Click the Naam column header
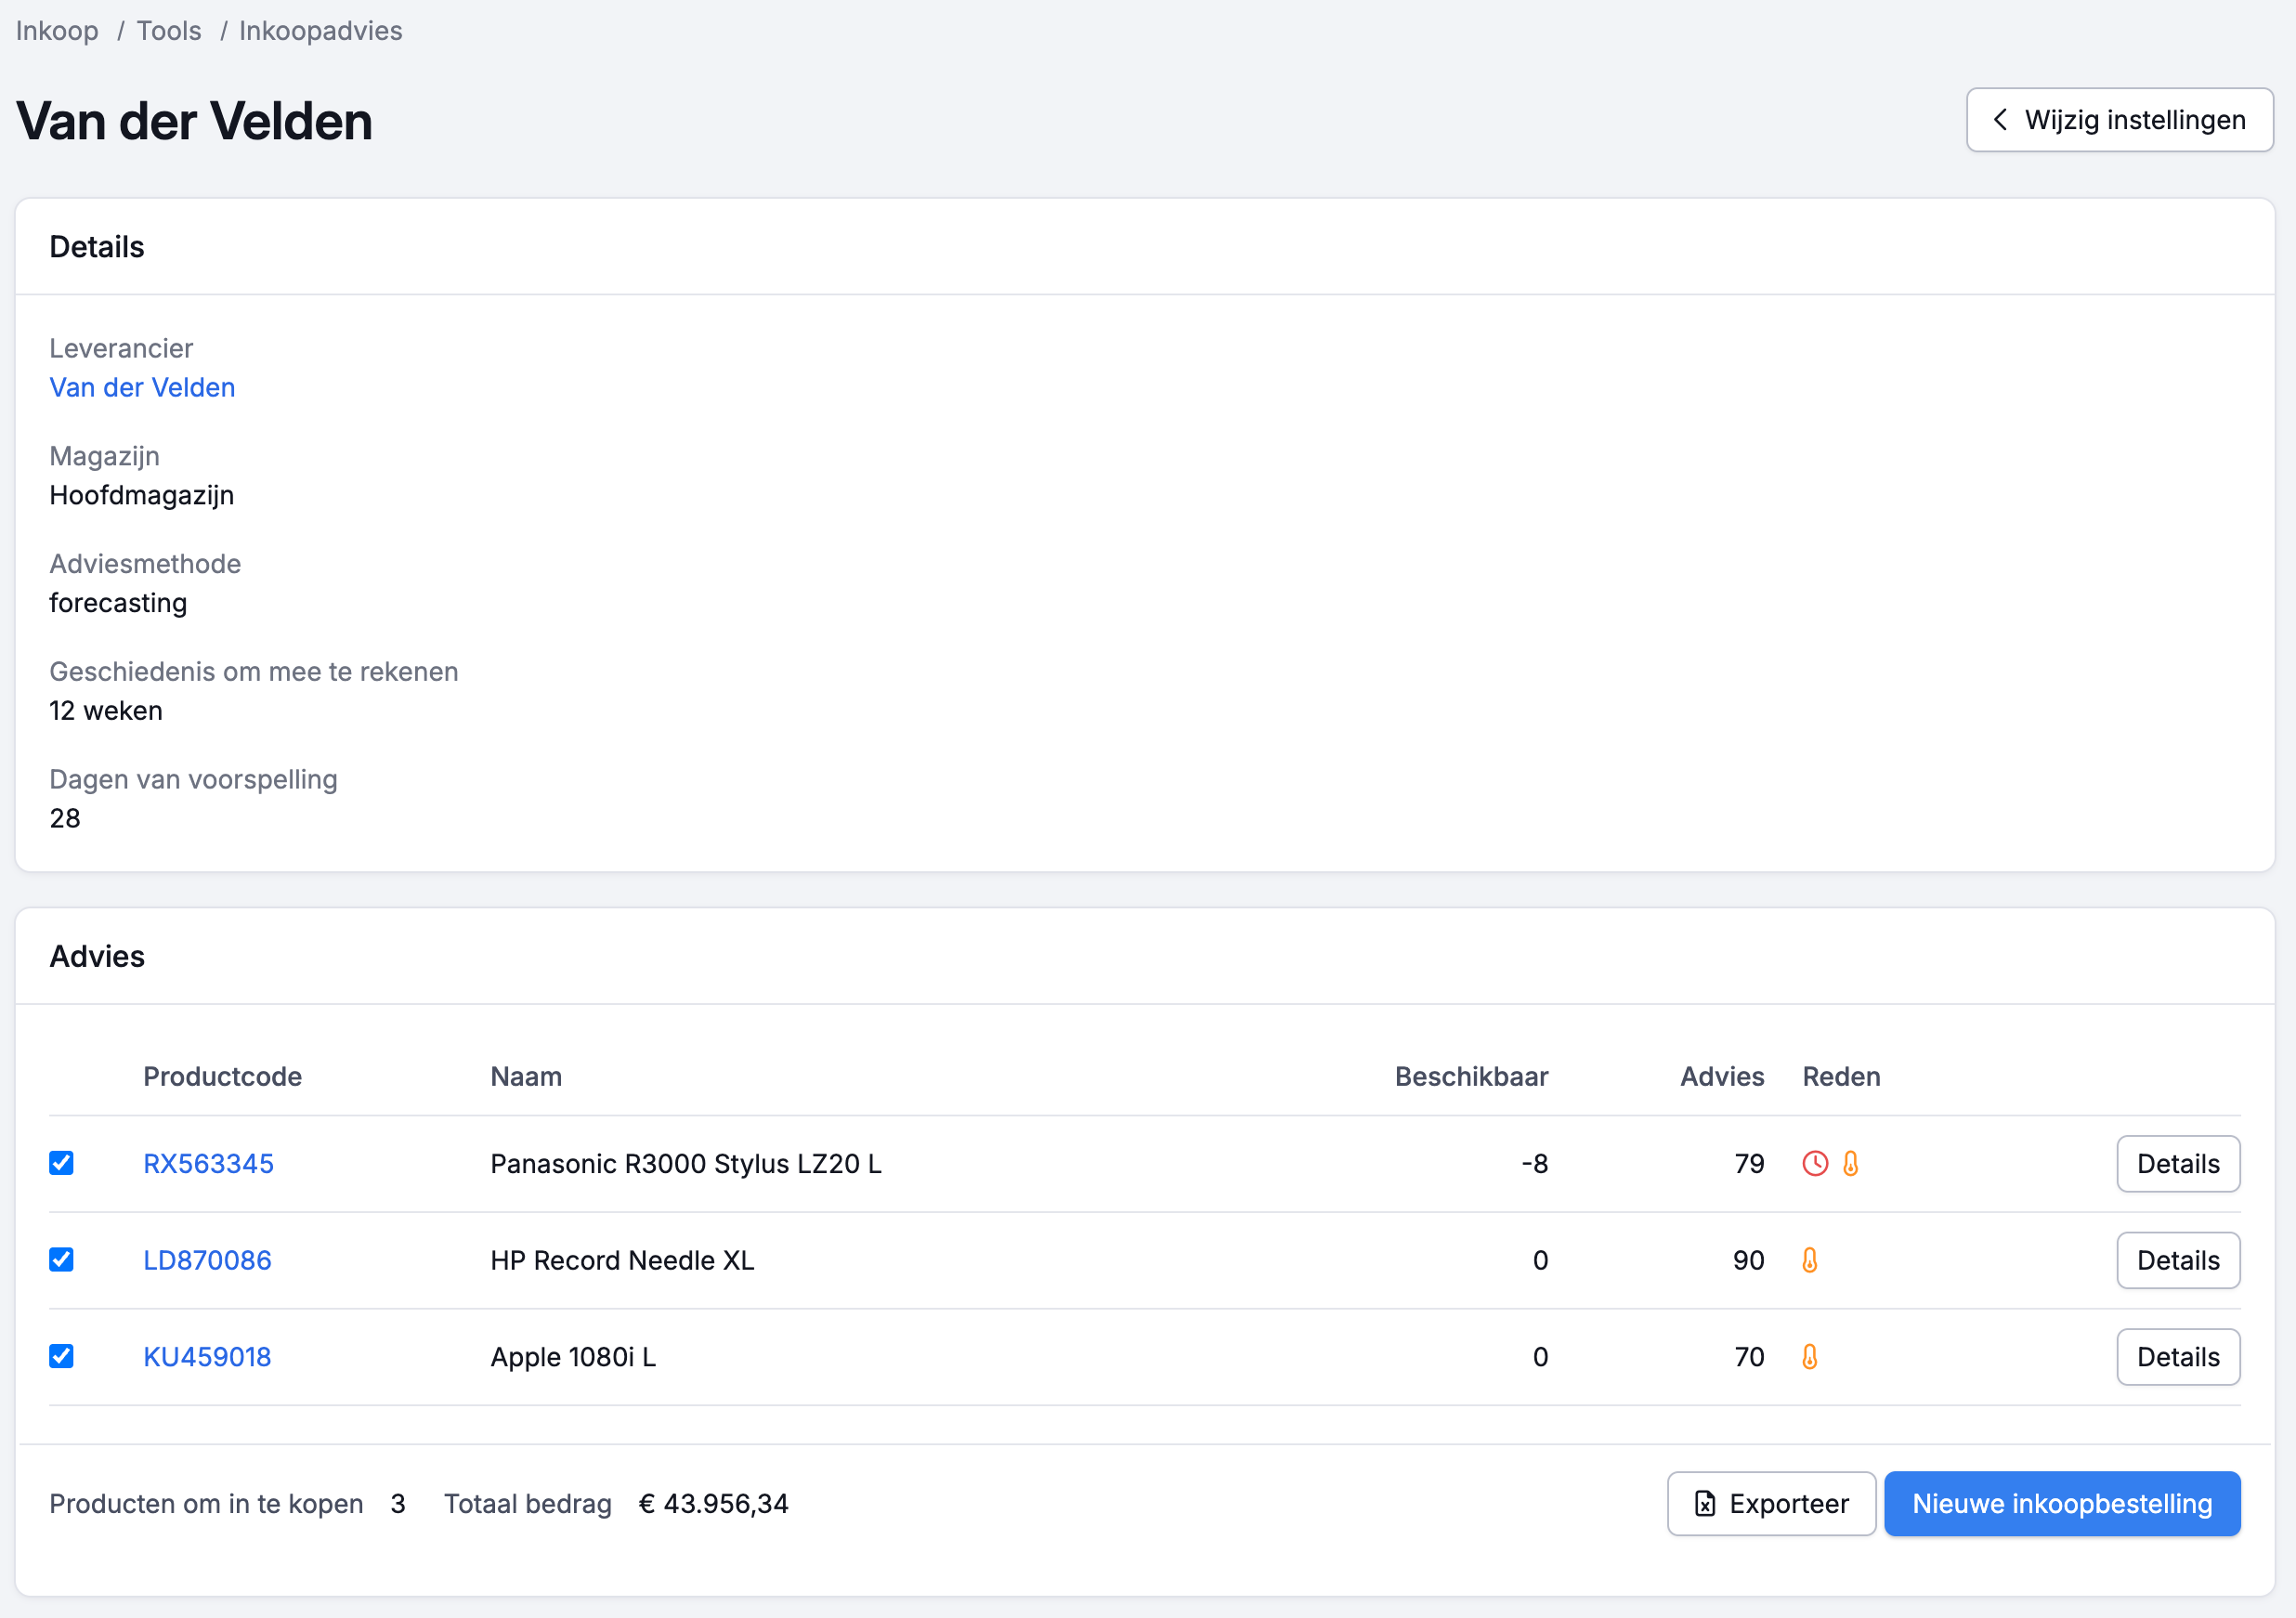Viewport: 2296px width, 1618px height. click(526, 1077)
